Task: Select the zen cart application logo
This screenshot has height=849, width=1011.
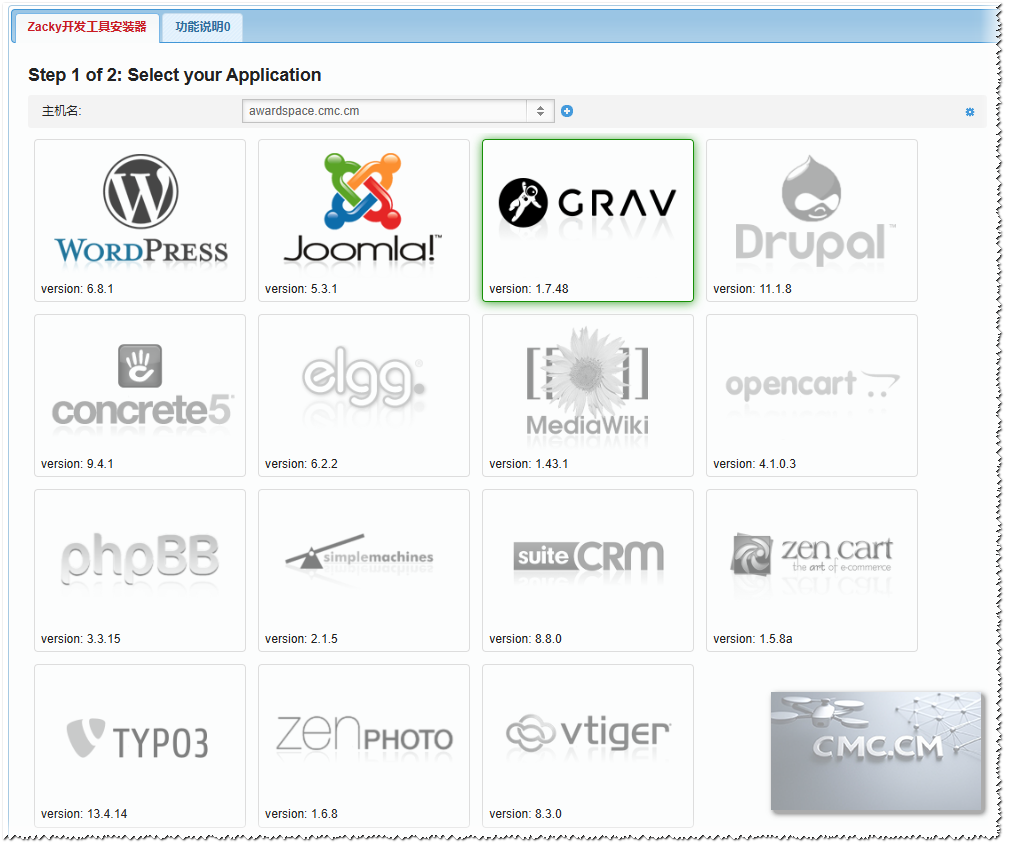Action: 812,554
